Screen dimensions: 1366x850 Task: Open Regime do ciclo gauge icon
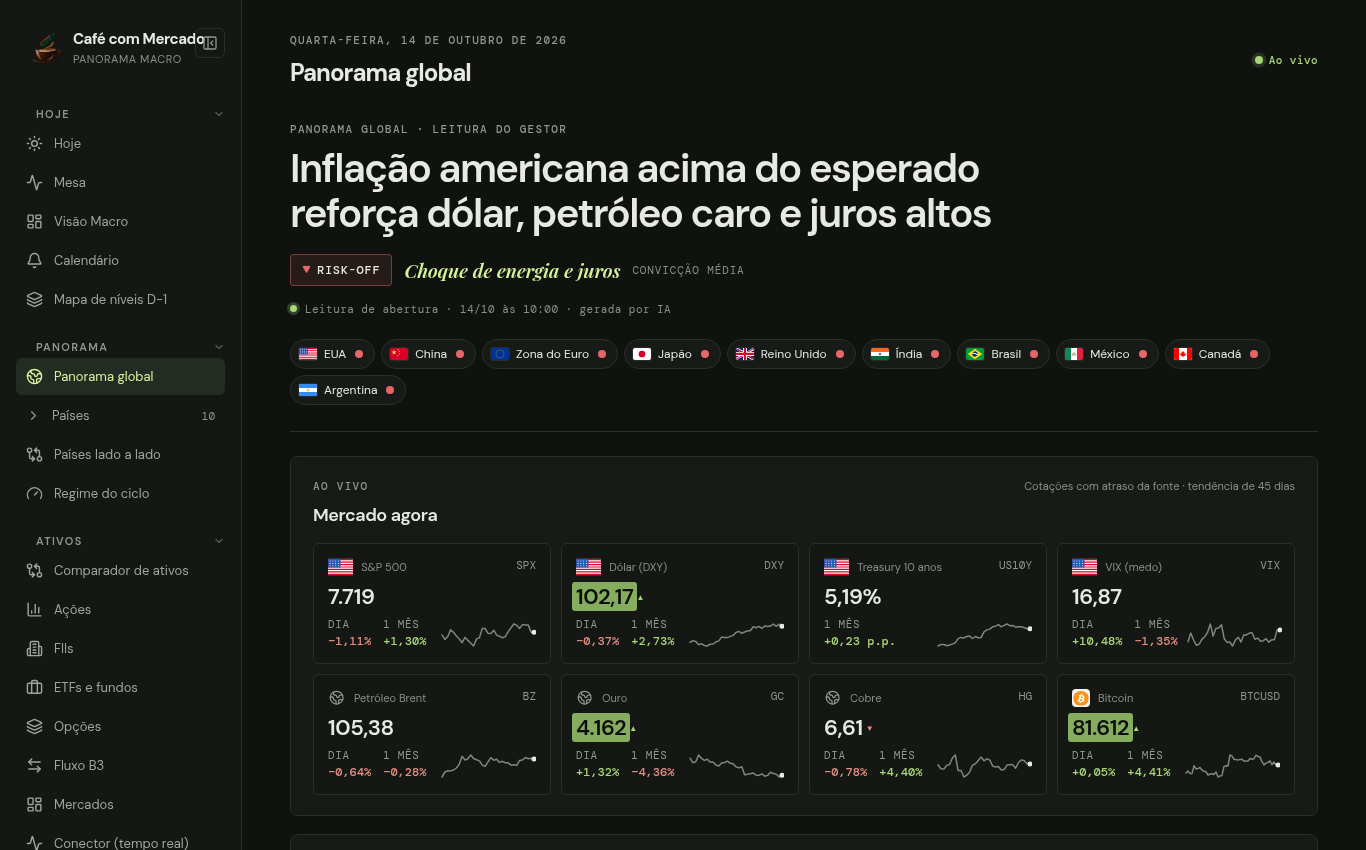tap(35, 494)
